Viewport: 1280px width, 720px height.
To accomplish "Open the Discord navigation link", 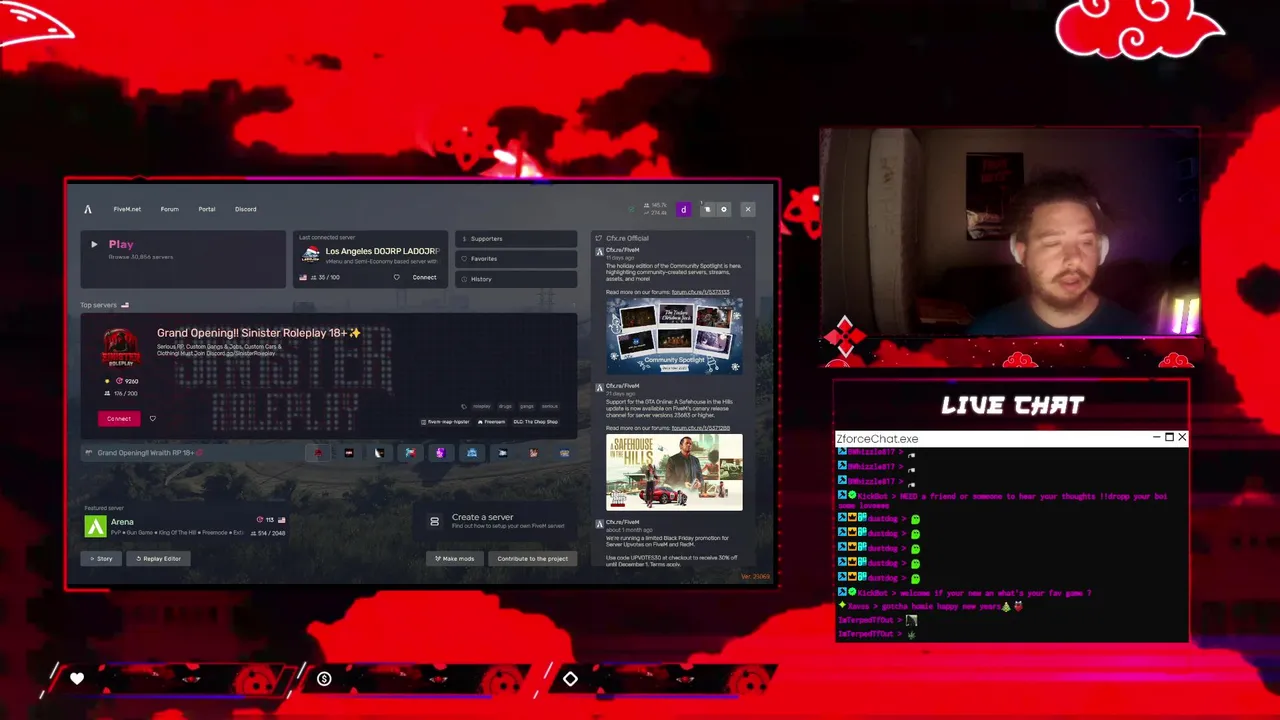I will pyautogui.click(x=246, y=209).
